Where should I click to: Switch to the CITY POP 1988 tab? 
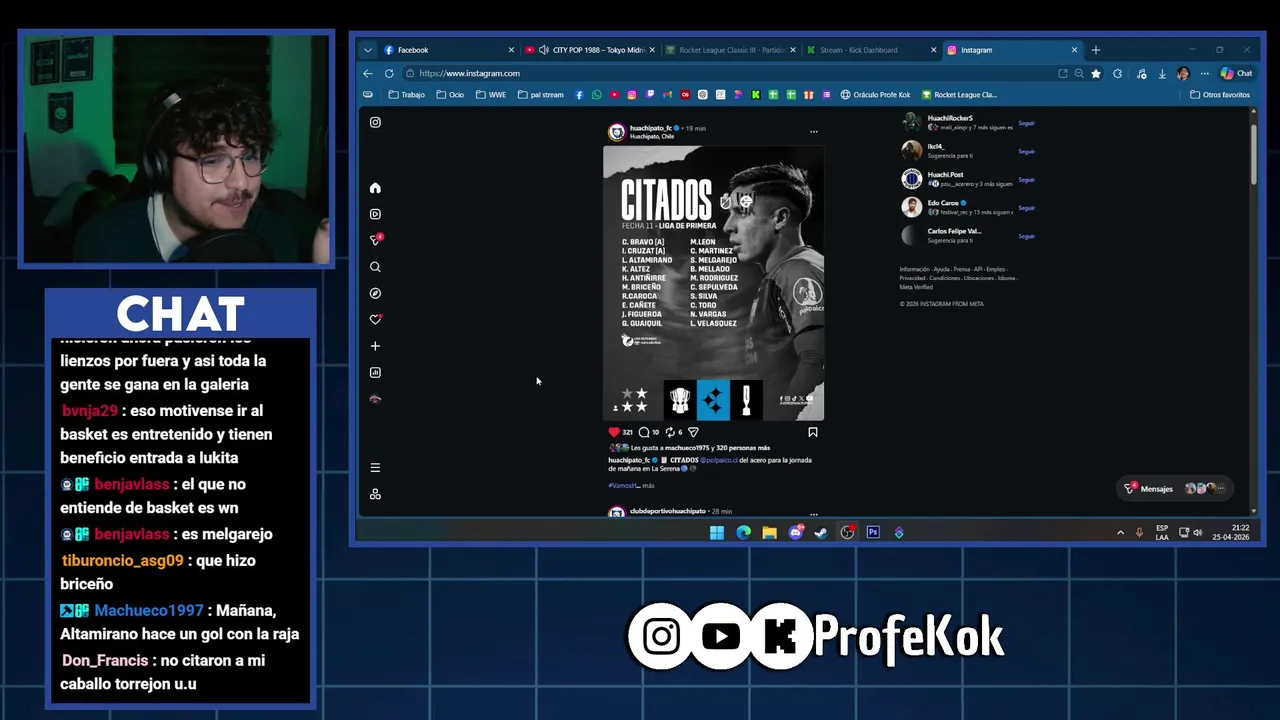590,50
